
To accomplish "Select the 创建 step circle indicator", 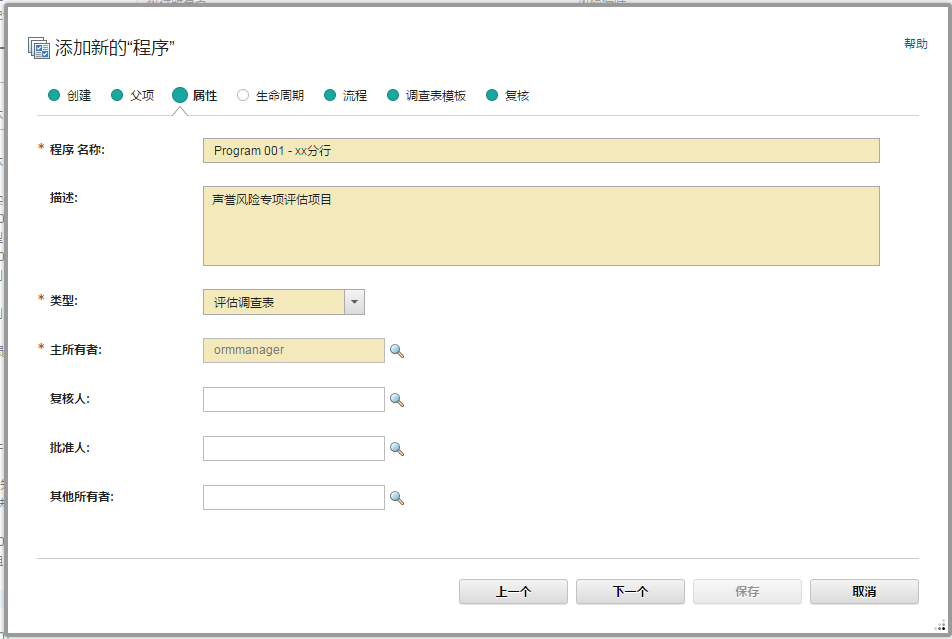I will click(54, 95).
